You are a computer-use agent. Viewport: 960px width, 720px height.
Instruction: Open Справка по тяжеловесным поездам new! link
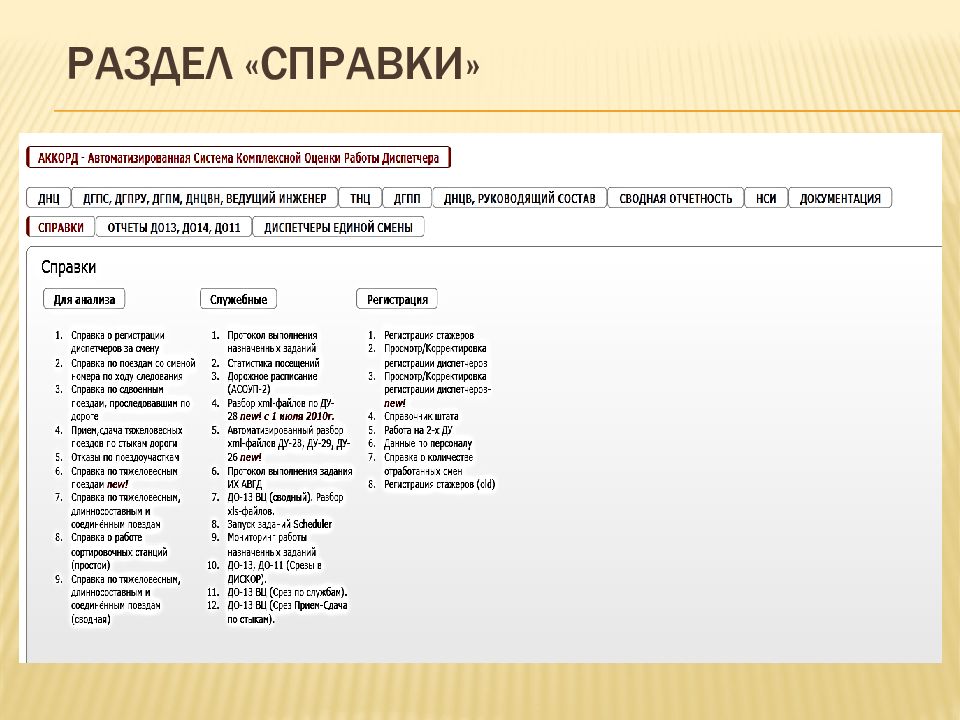(x=124, y=478)
